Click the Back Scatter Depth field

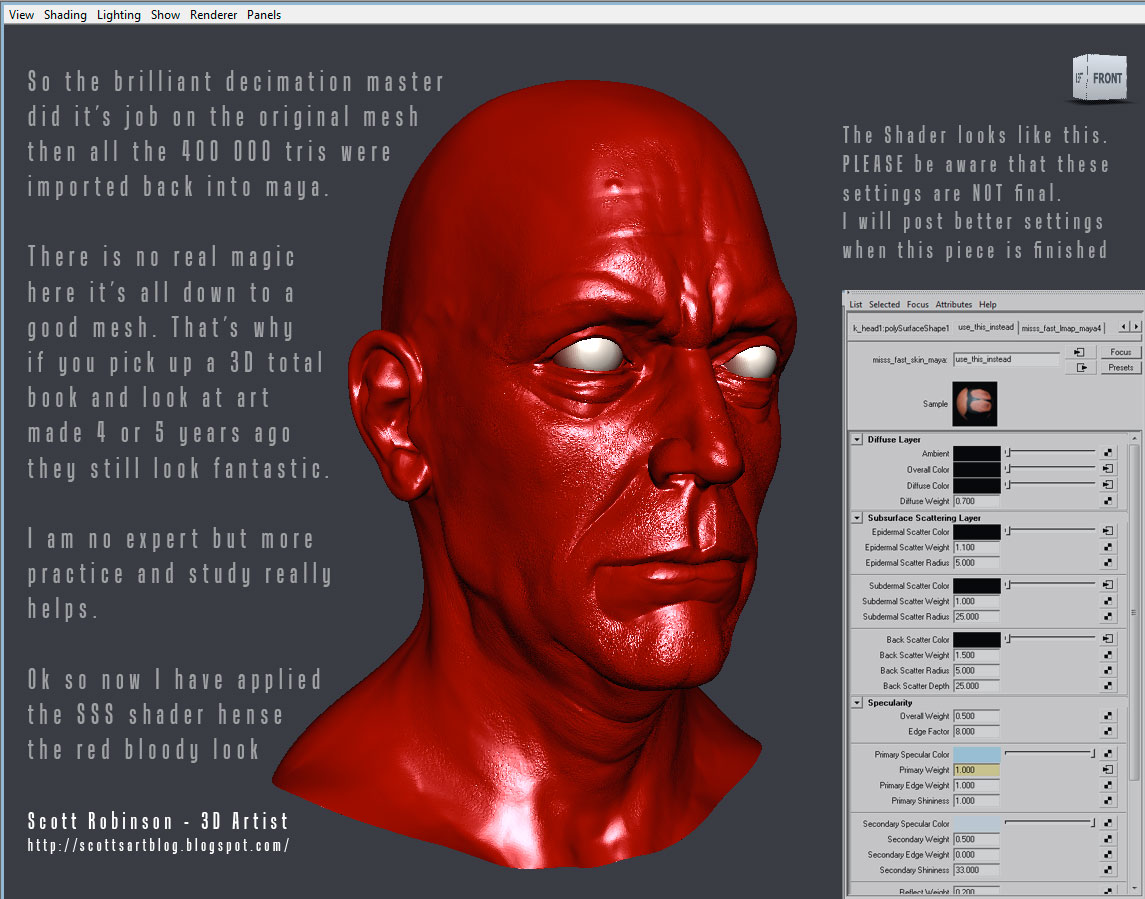(x=976, y=686)
